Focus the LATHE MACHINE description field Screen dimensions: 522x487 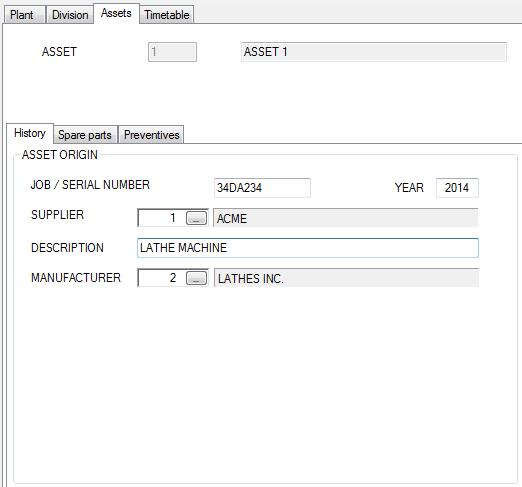308,248
